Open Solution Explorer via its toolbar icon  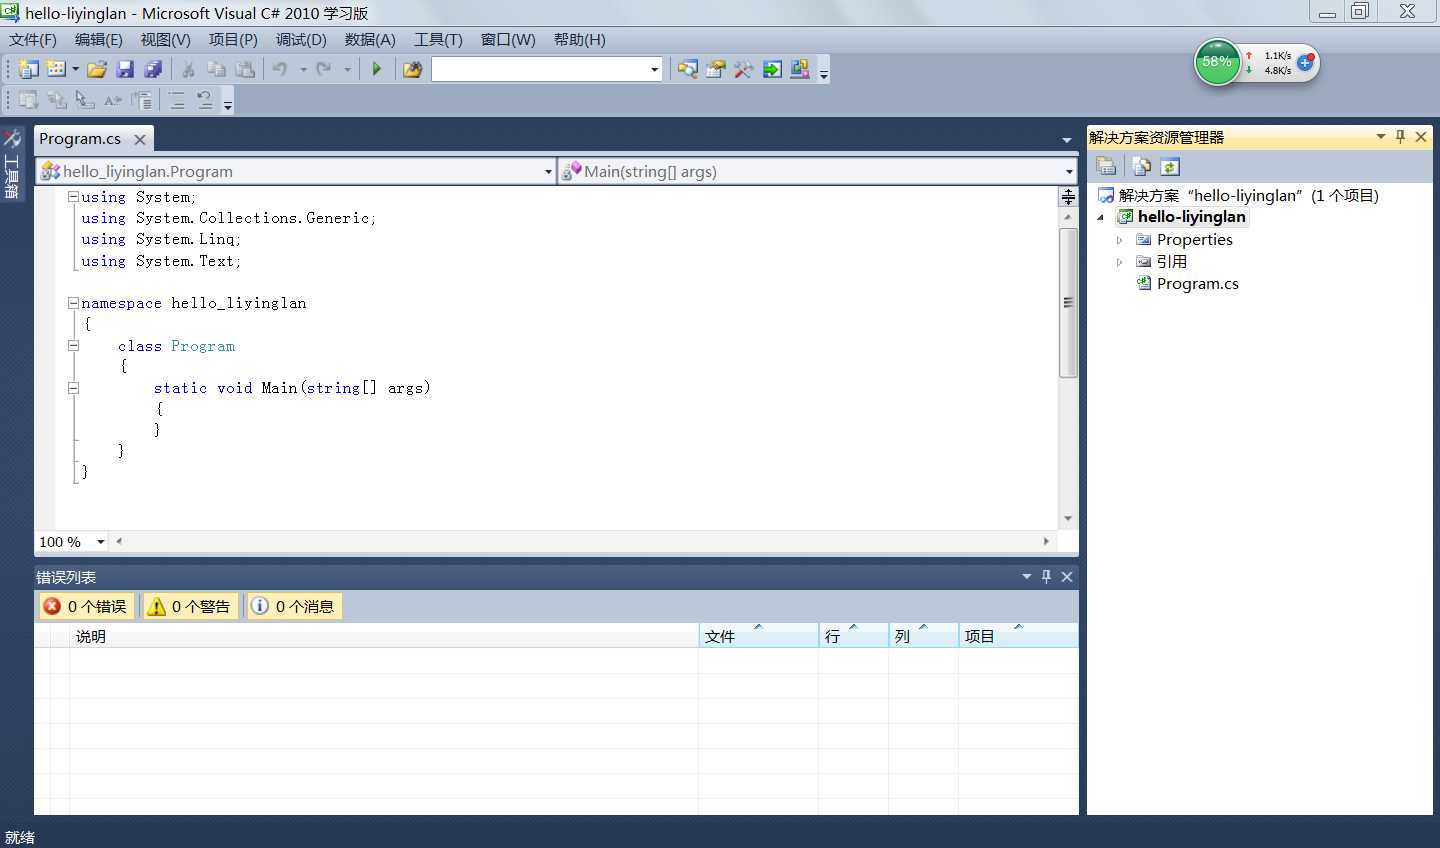[x=688, y=69]
